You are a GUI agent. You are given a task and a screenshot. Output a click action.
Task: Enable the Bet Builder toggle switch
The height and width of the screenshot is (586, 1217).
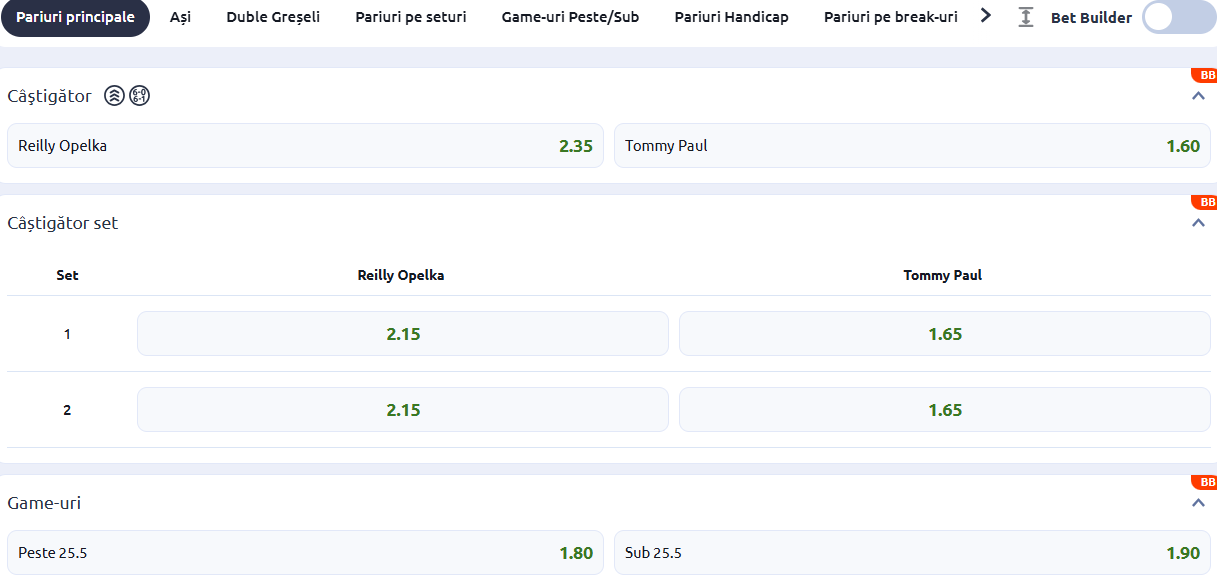point(1177,17)
